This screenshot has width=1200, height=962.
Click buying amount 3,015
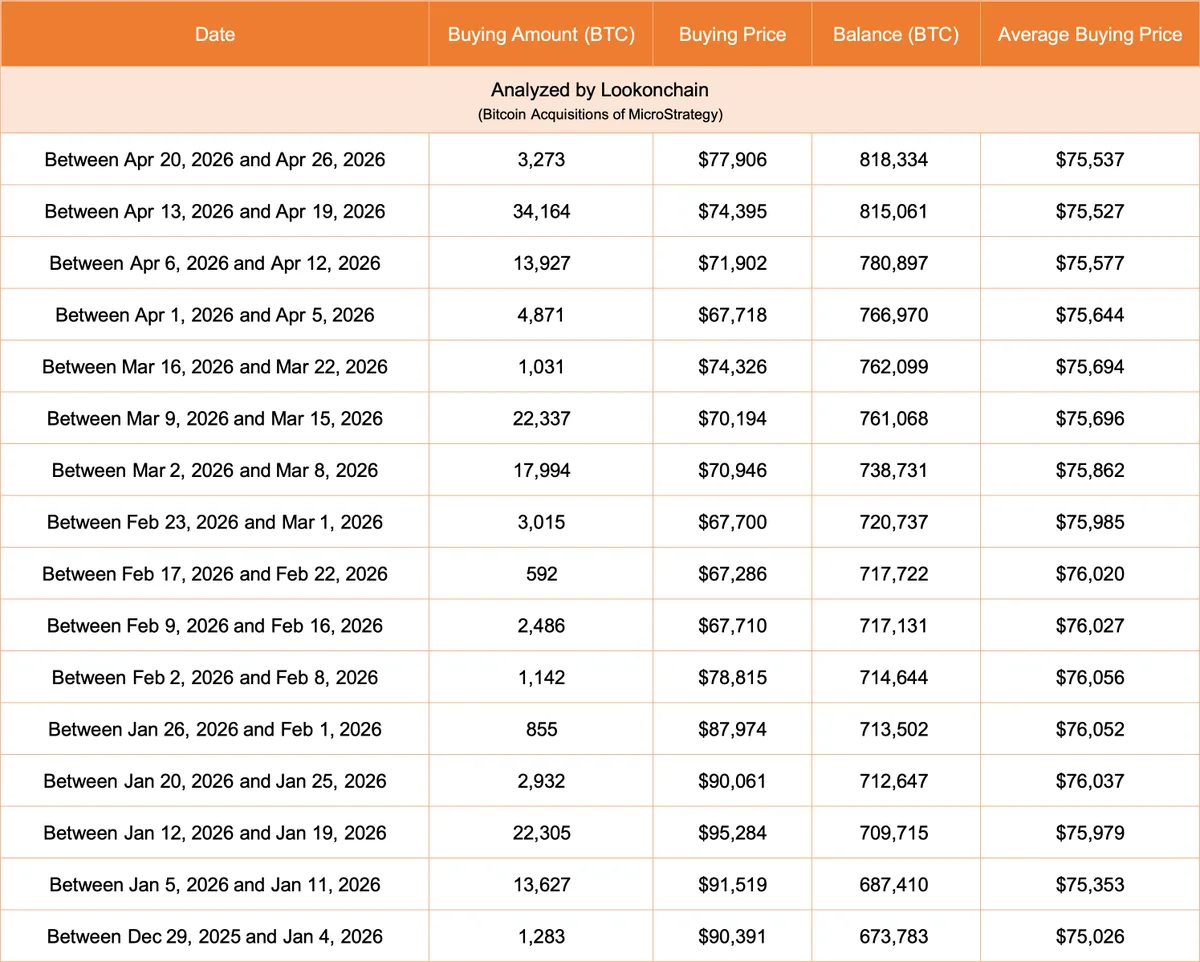tap(541, 522)
